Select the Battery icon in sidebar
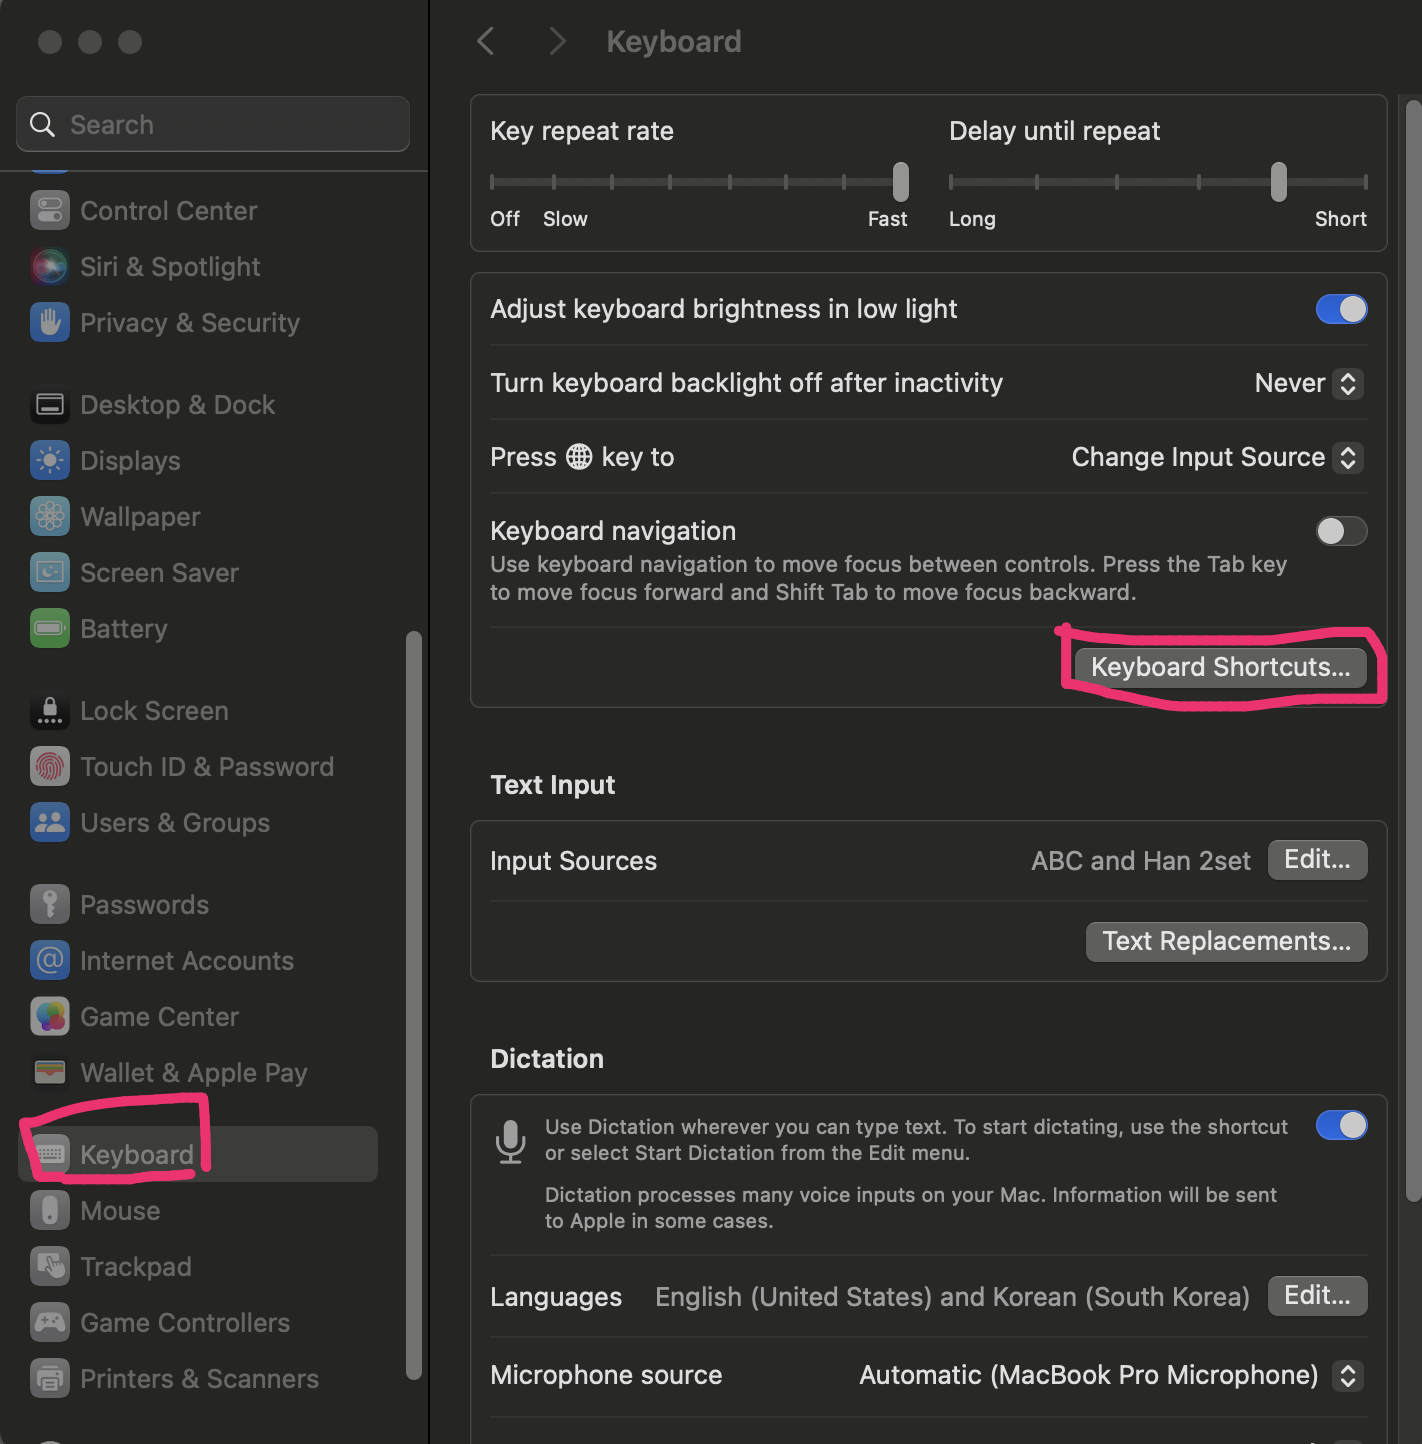Viewport: 1422px width, 1444px height. click(50, 629)
